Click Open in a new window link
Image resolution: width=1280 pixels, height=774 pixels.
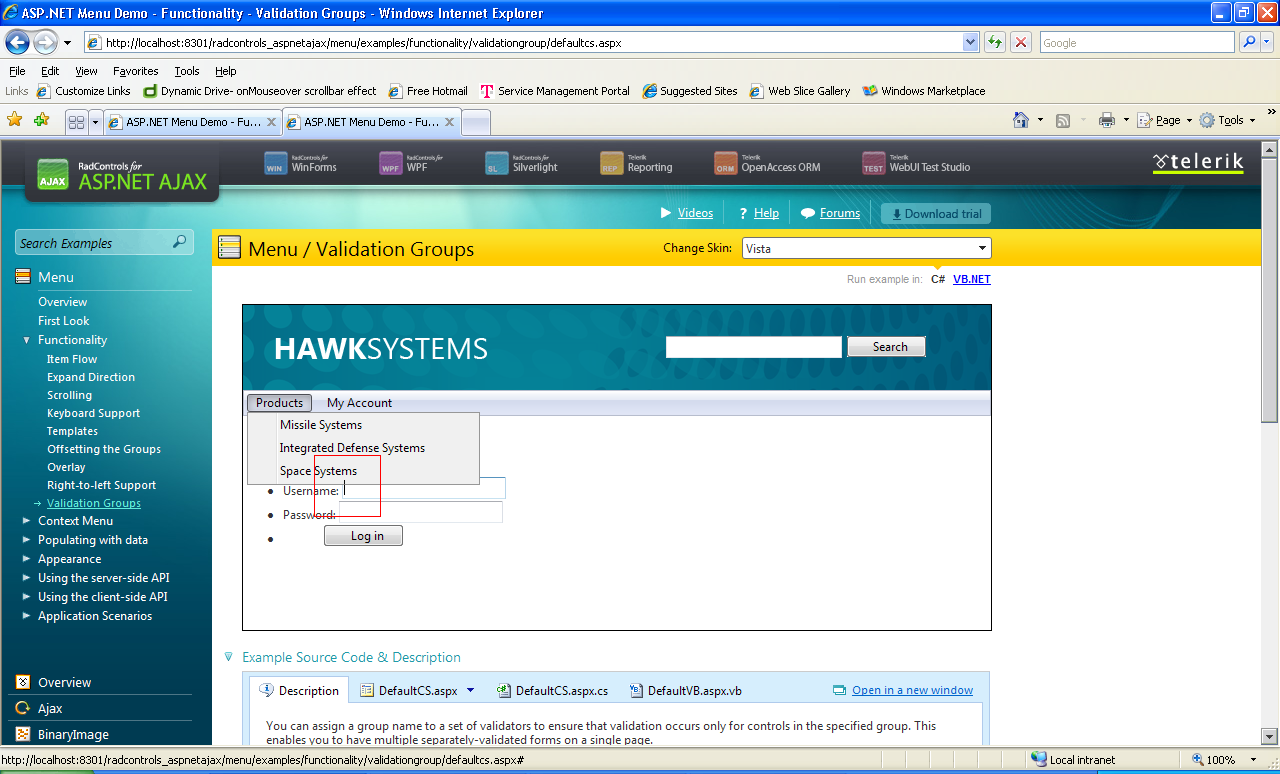pos(912,690)
